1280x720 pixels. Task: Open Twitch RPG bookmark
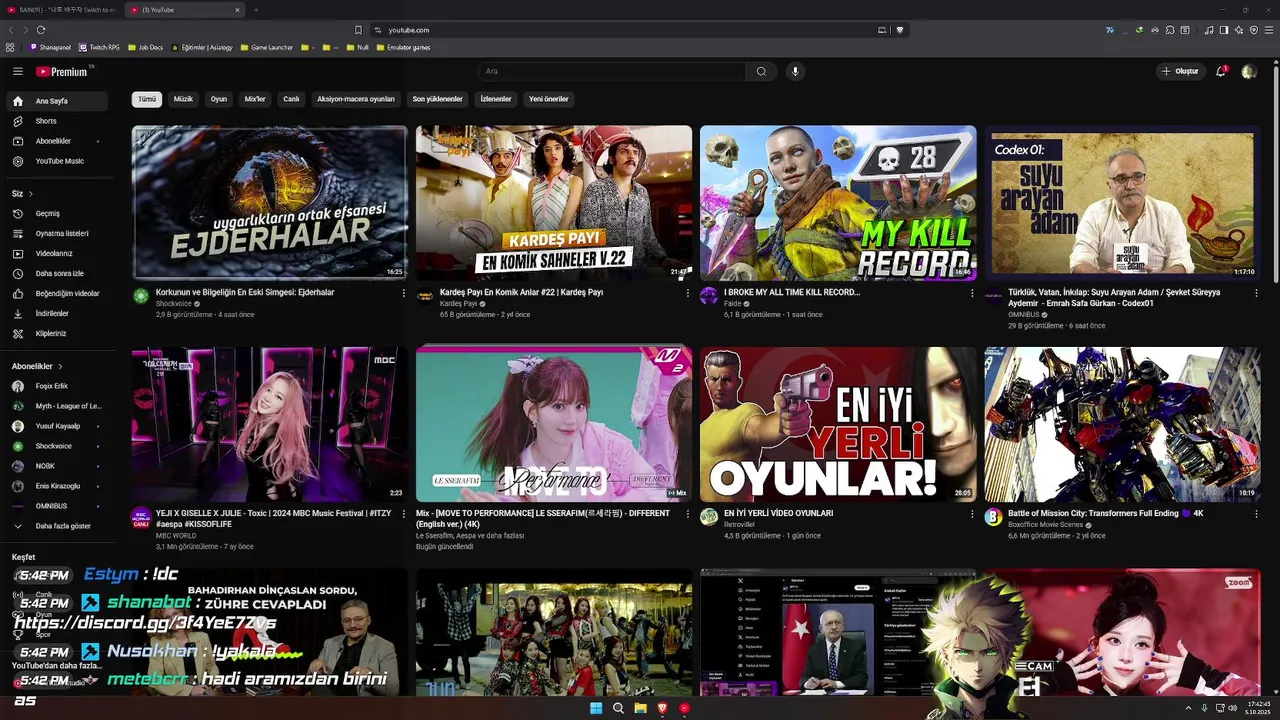[100, 47]
